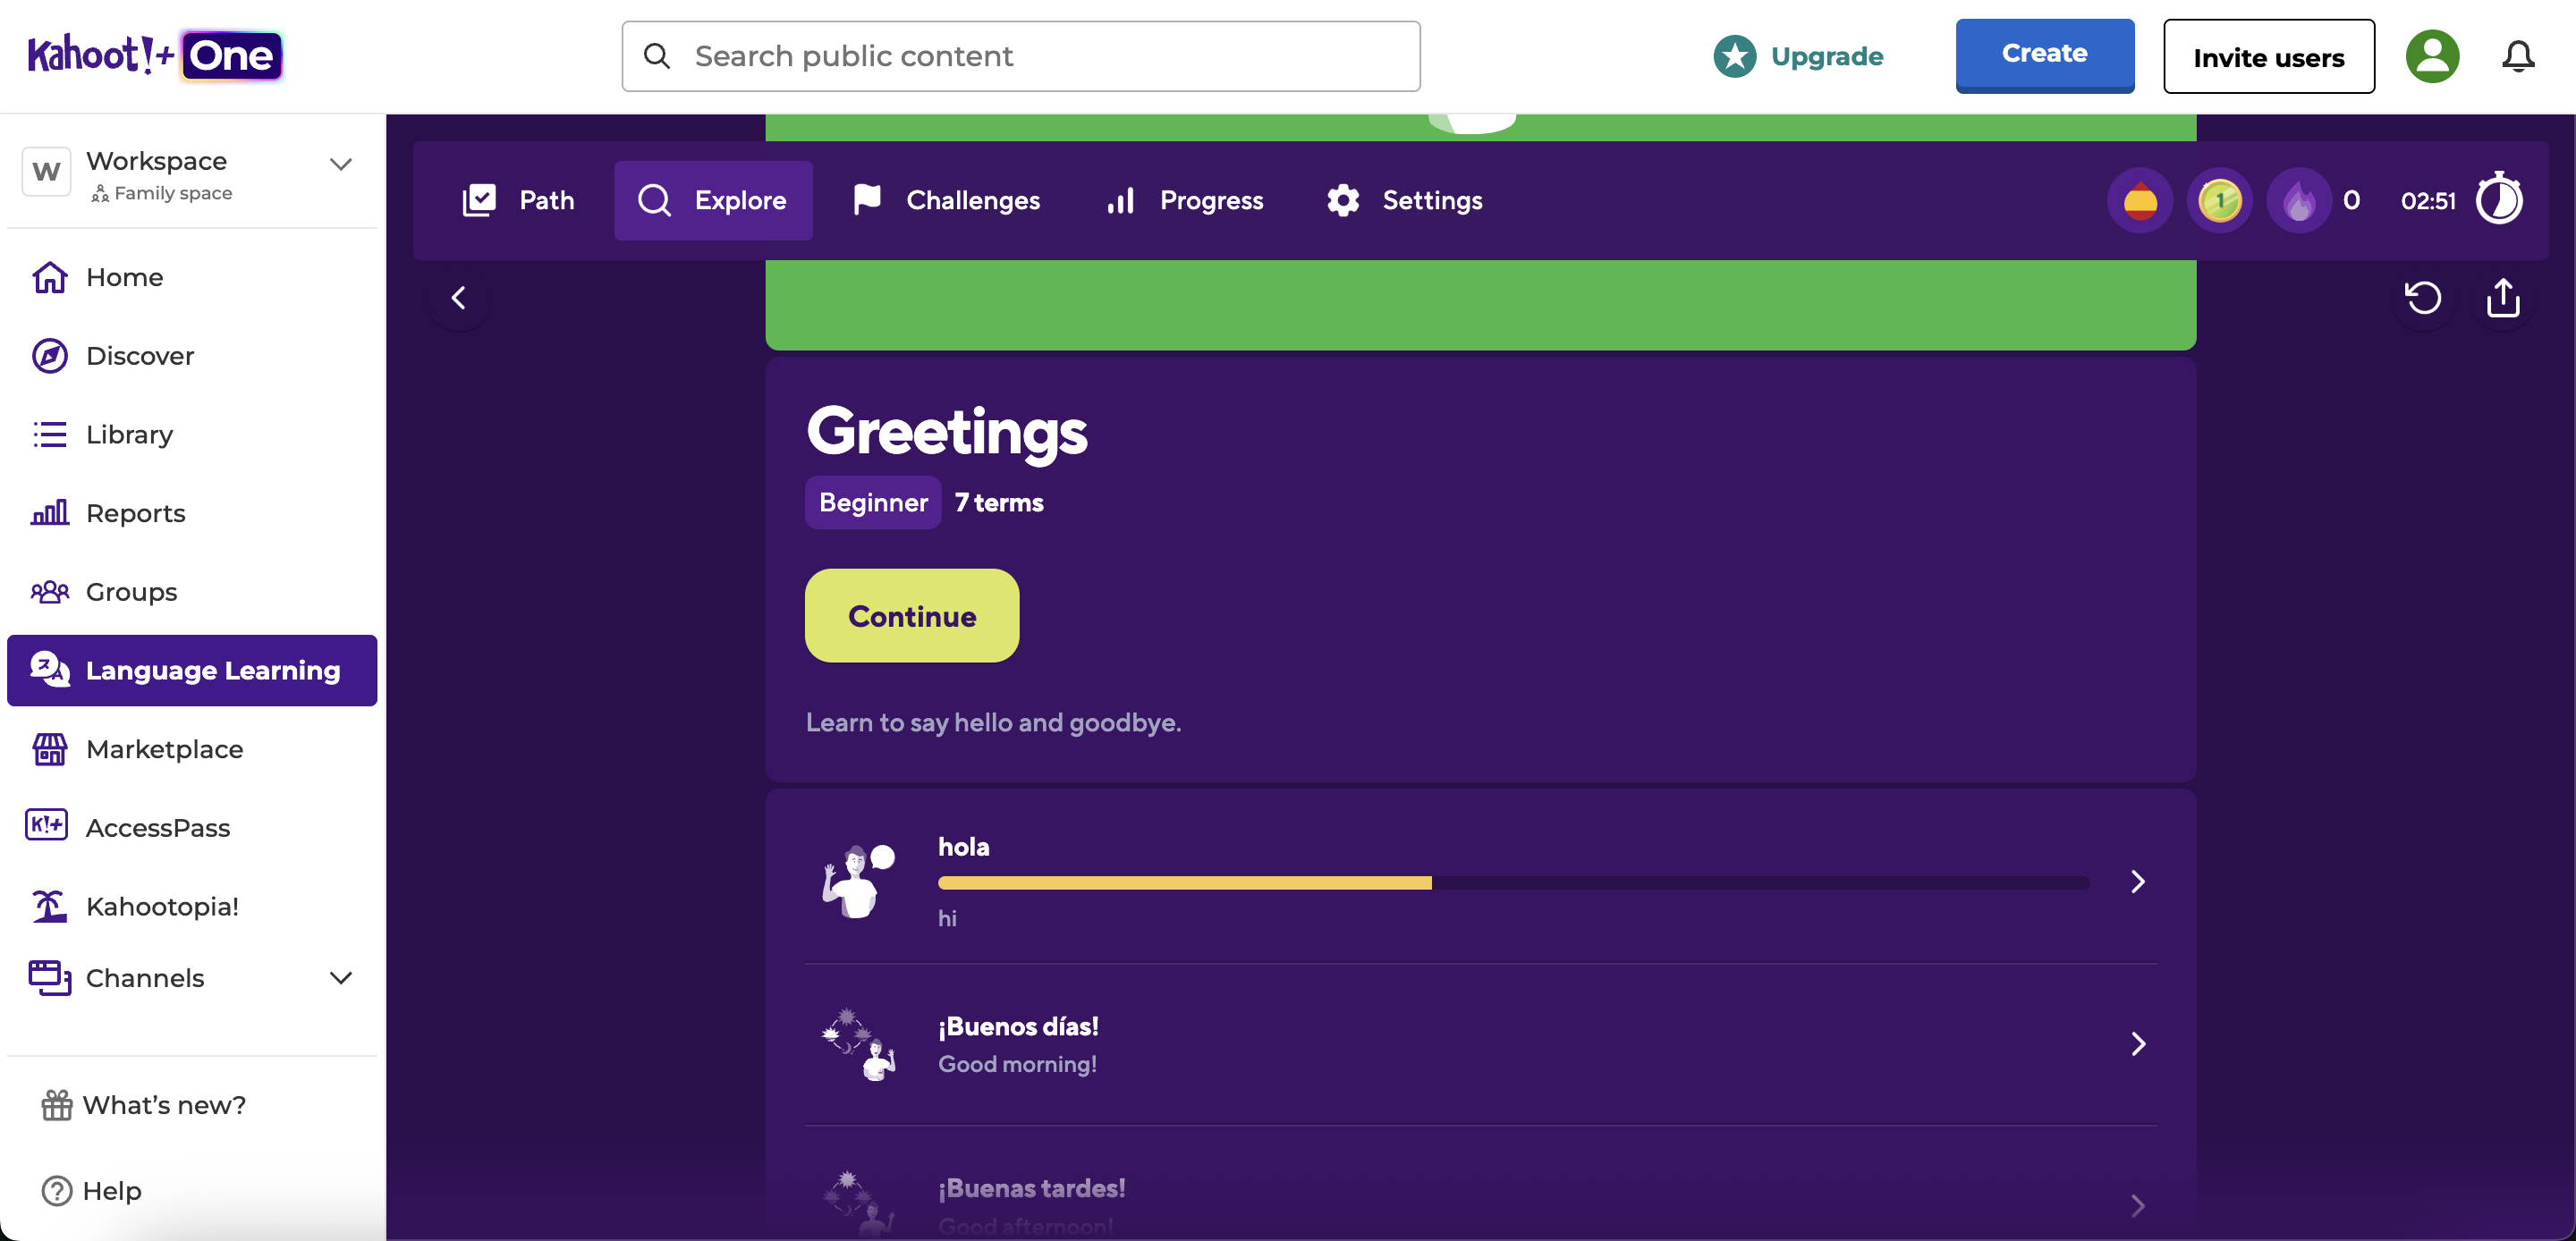The width and height of the screenshot is (2576, 1241).
Task: Click the Kahoot!+ One logo
Action: 155,56
